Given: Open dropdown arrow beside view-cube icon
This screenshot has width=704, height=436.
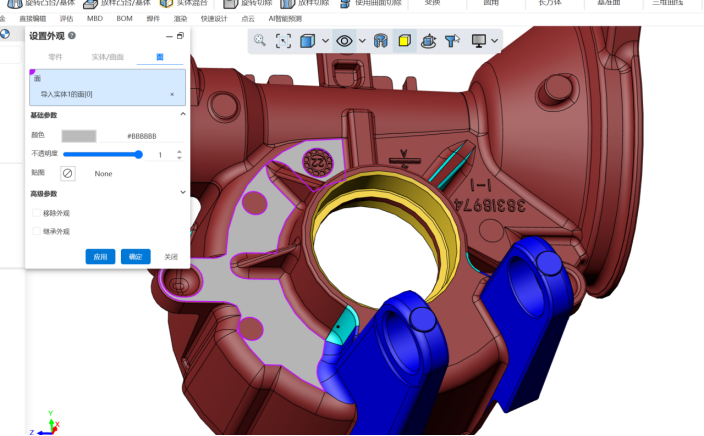Looking at the screenshot, I should 326,41.
